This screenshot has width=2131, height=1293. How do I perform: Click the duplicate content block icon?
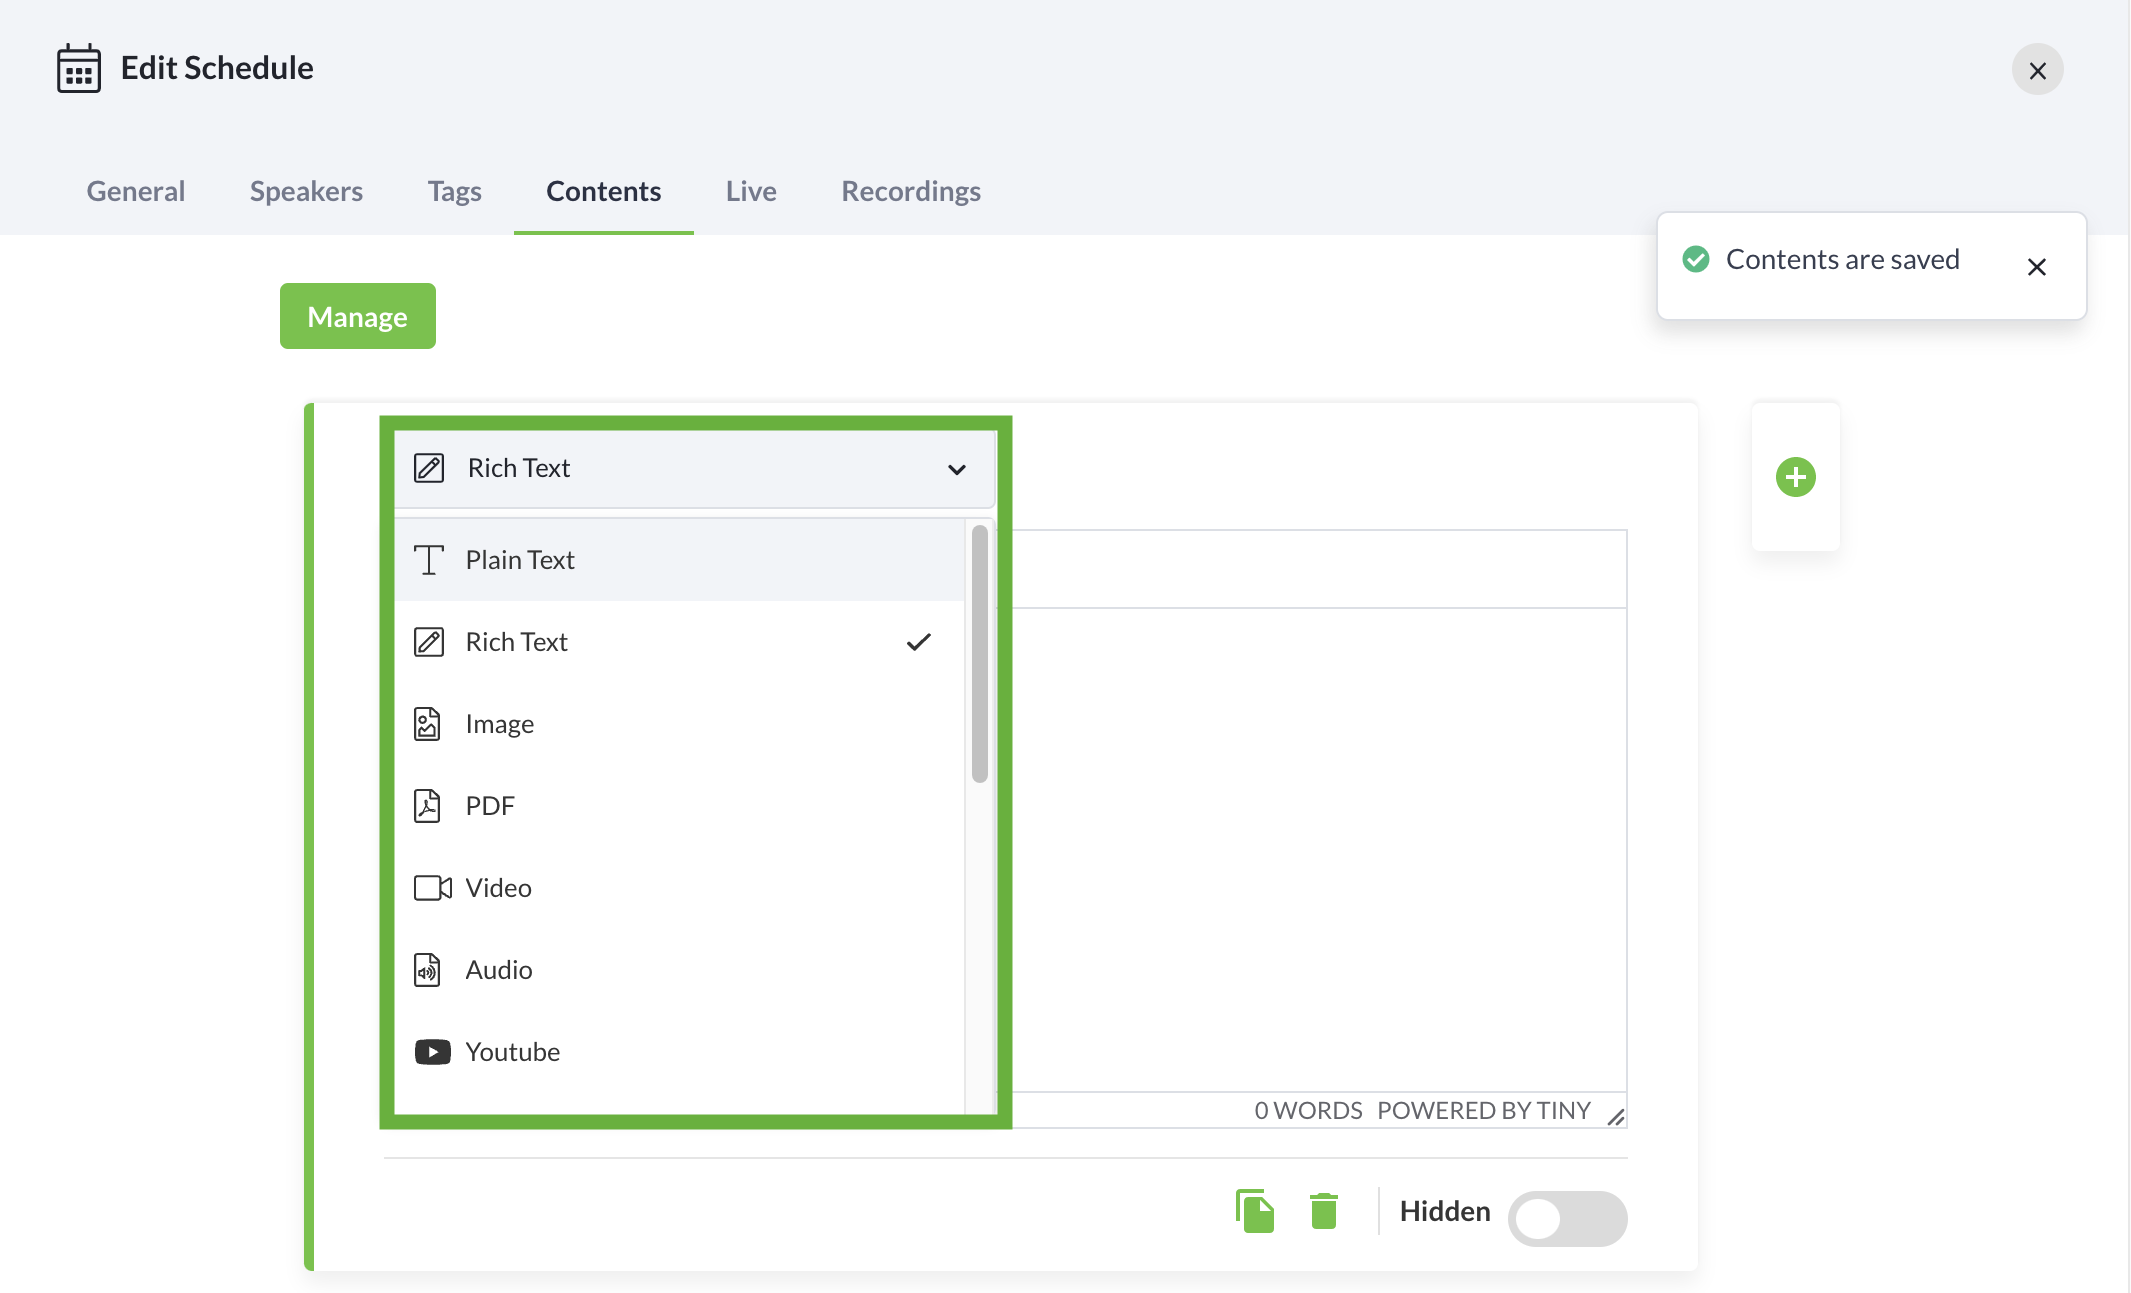tap(1254, 1211)
